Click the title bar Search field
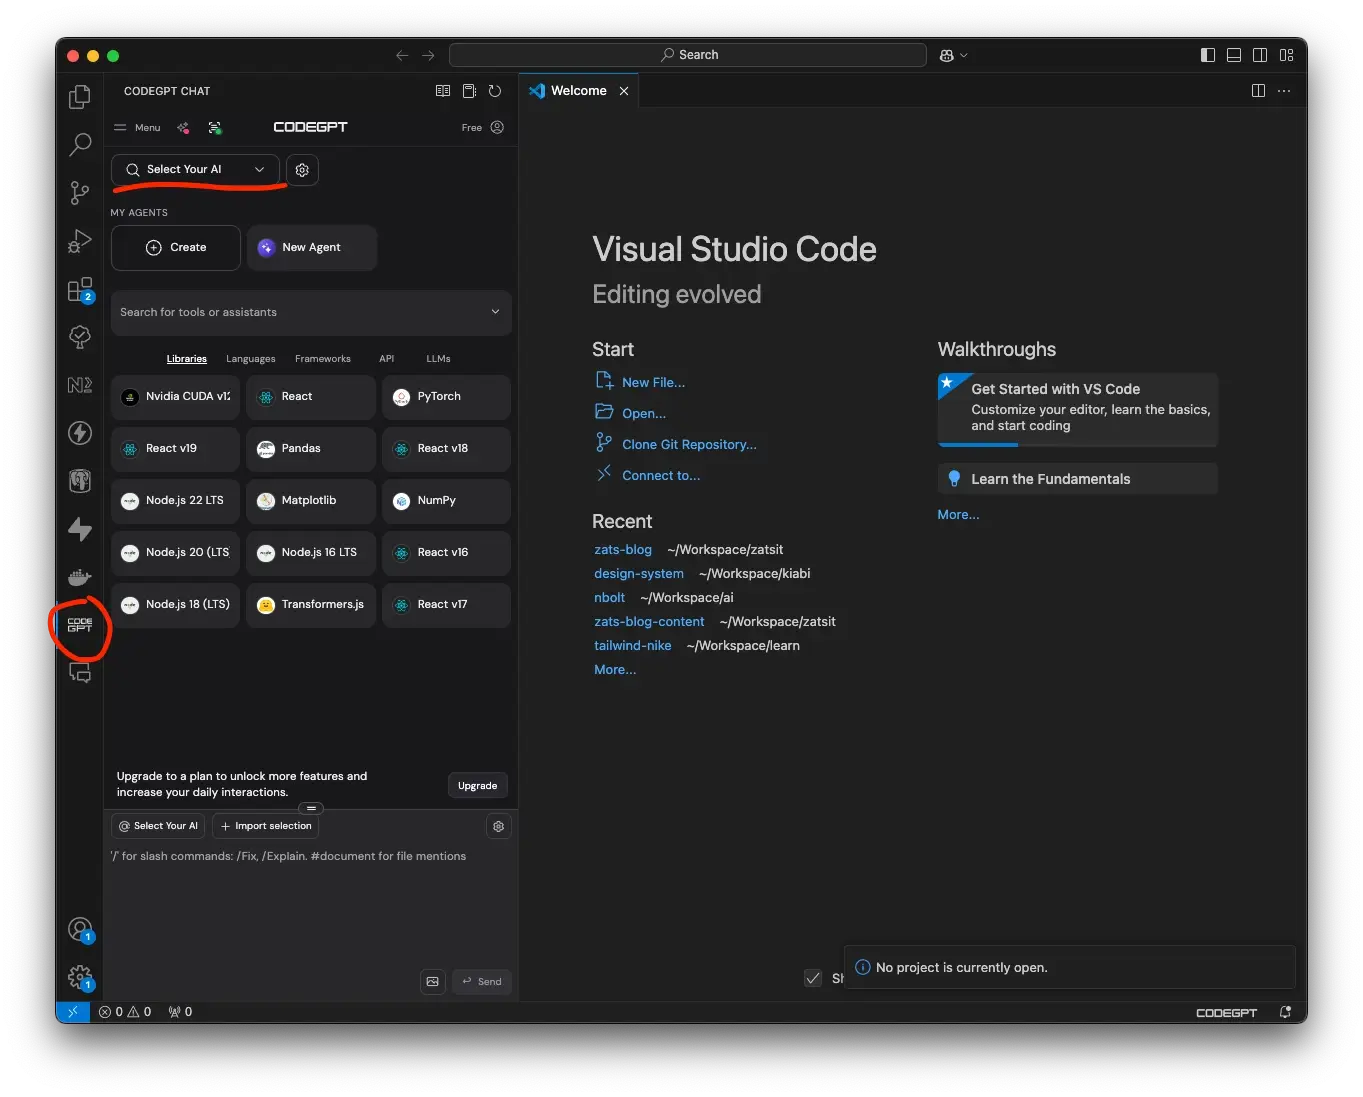The width and height of the screenshot is (1363, 1097). [x=688, y=55]
